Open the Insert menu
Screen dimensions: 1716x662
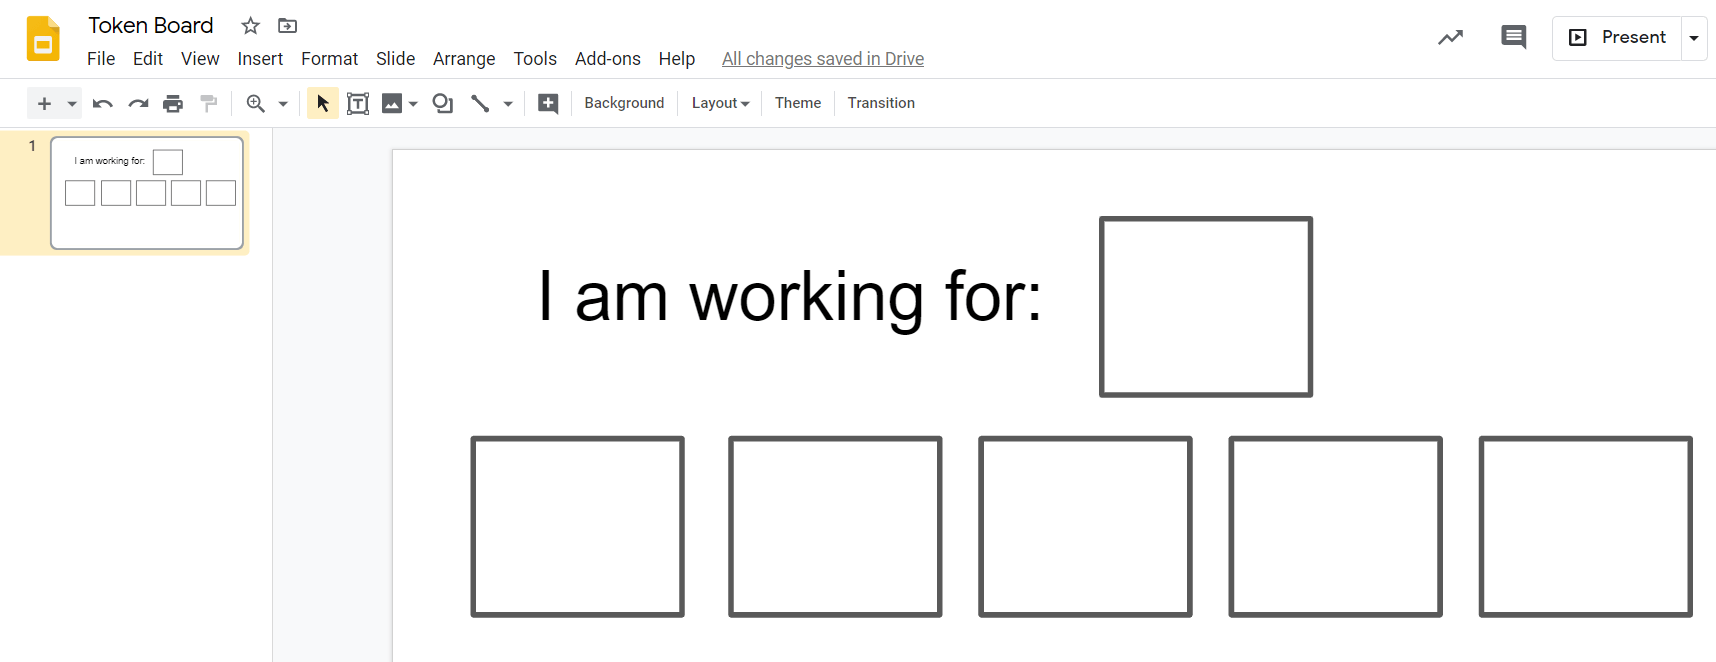(x=260, y=58)
